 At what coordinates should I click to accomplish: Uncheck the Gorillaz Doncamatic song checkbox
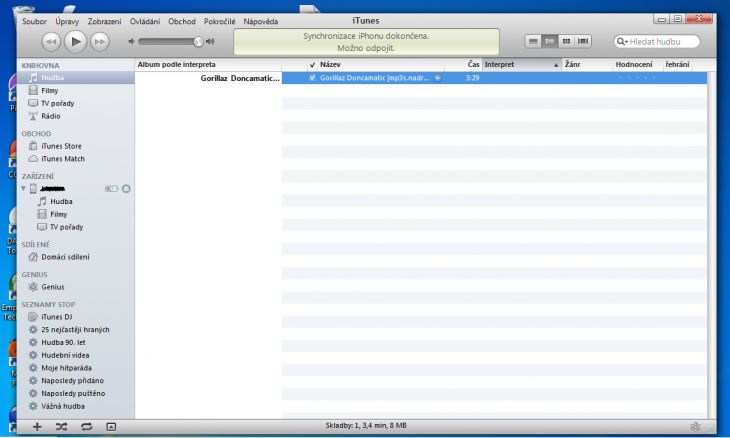coord(312,78)
